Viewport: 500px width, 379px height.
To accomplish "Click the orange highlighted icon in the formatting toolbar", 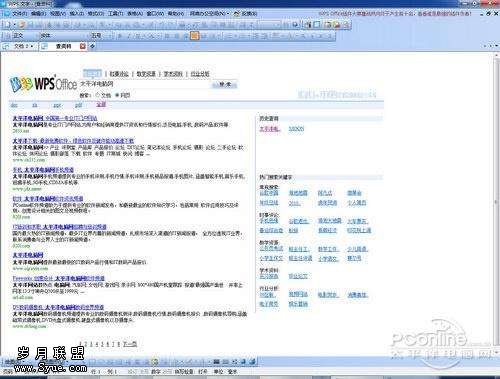I will point(195,36).
